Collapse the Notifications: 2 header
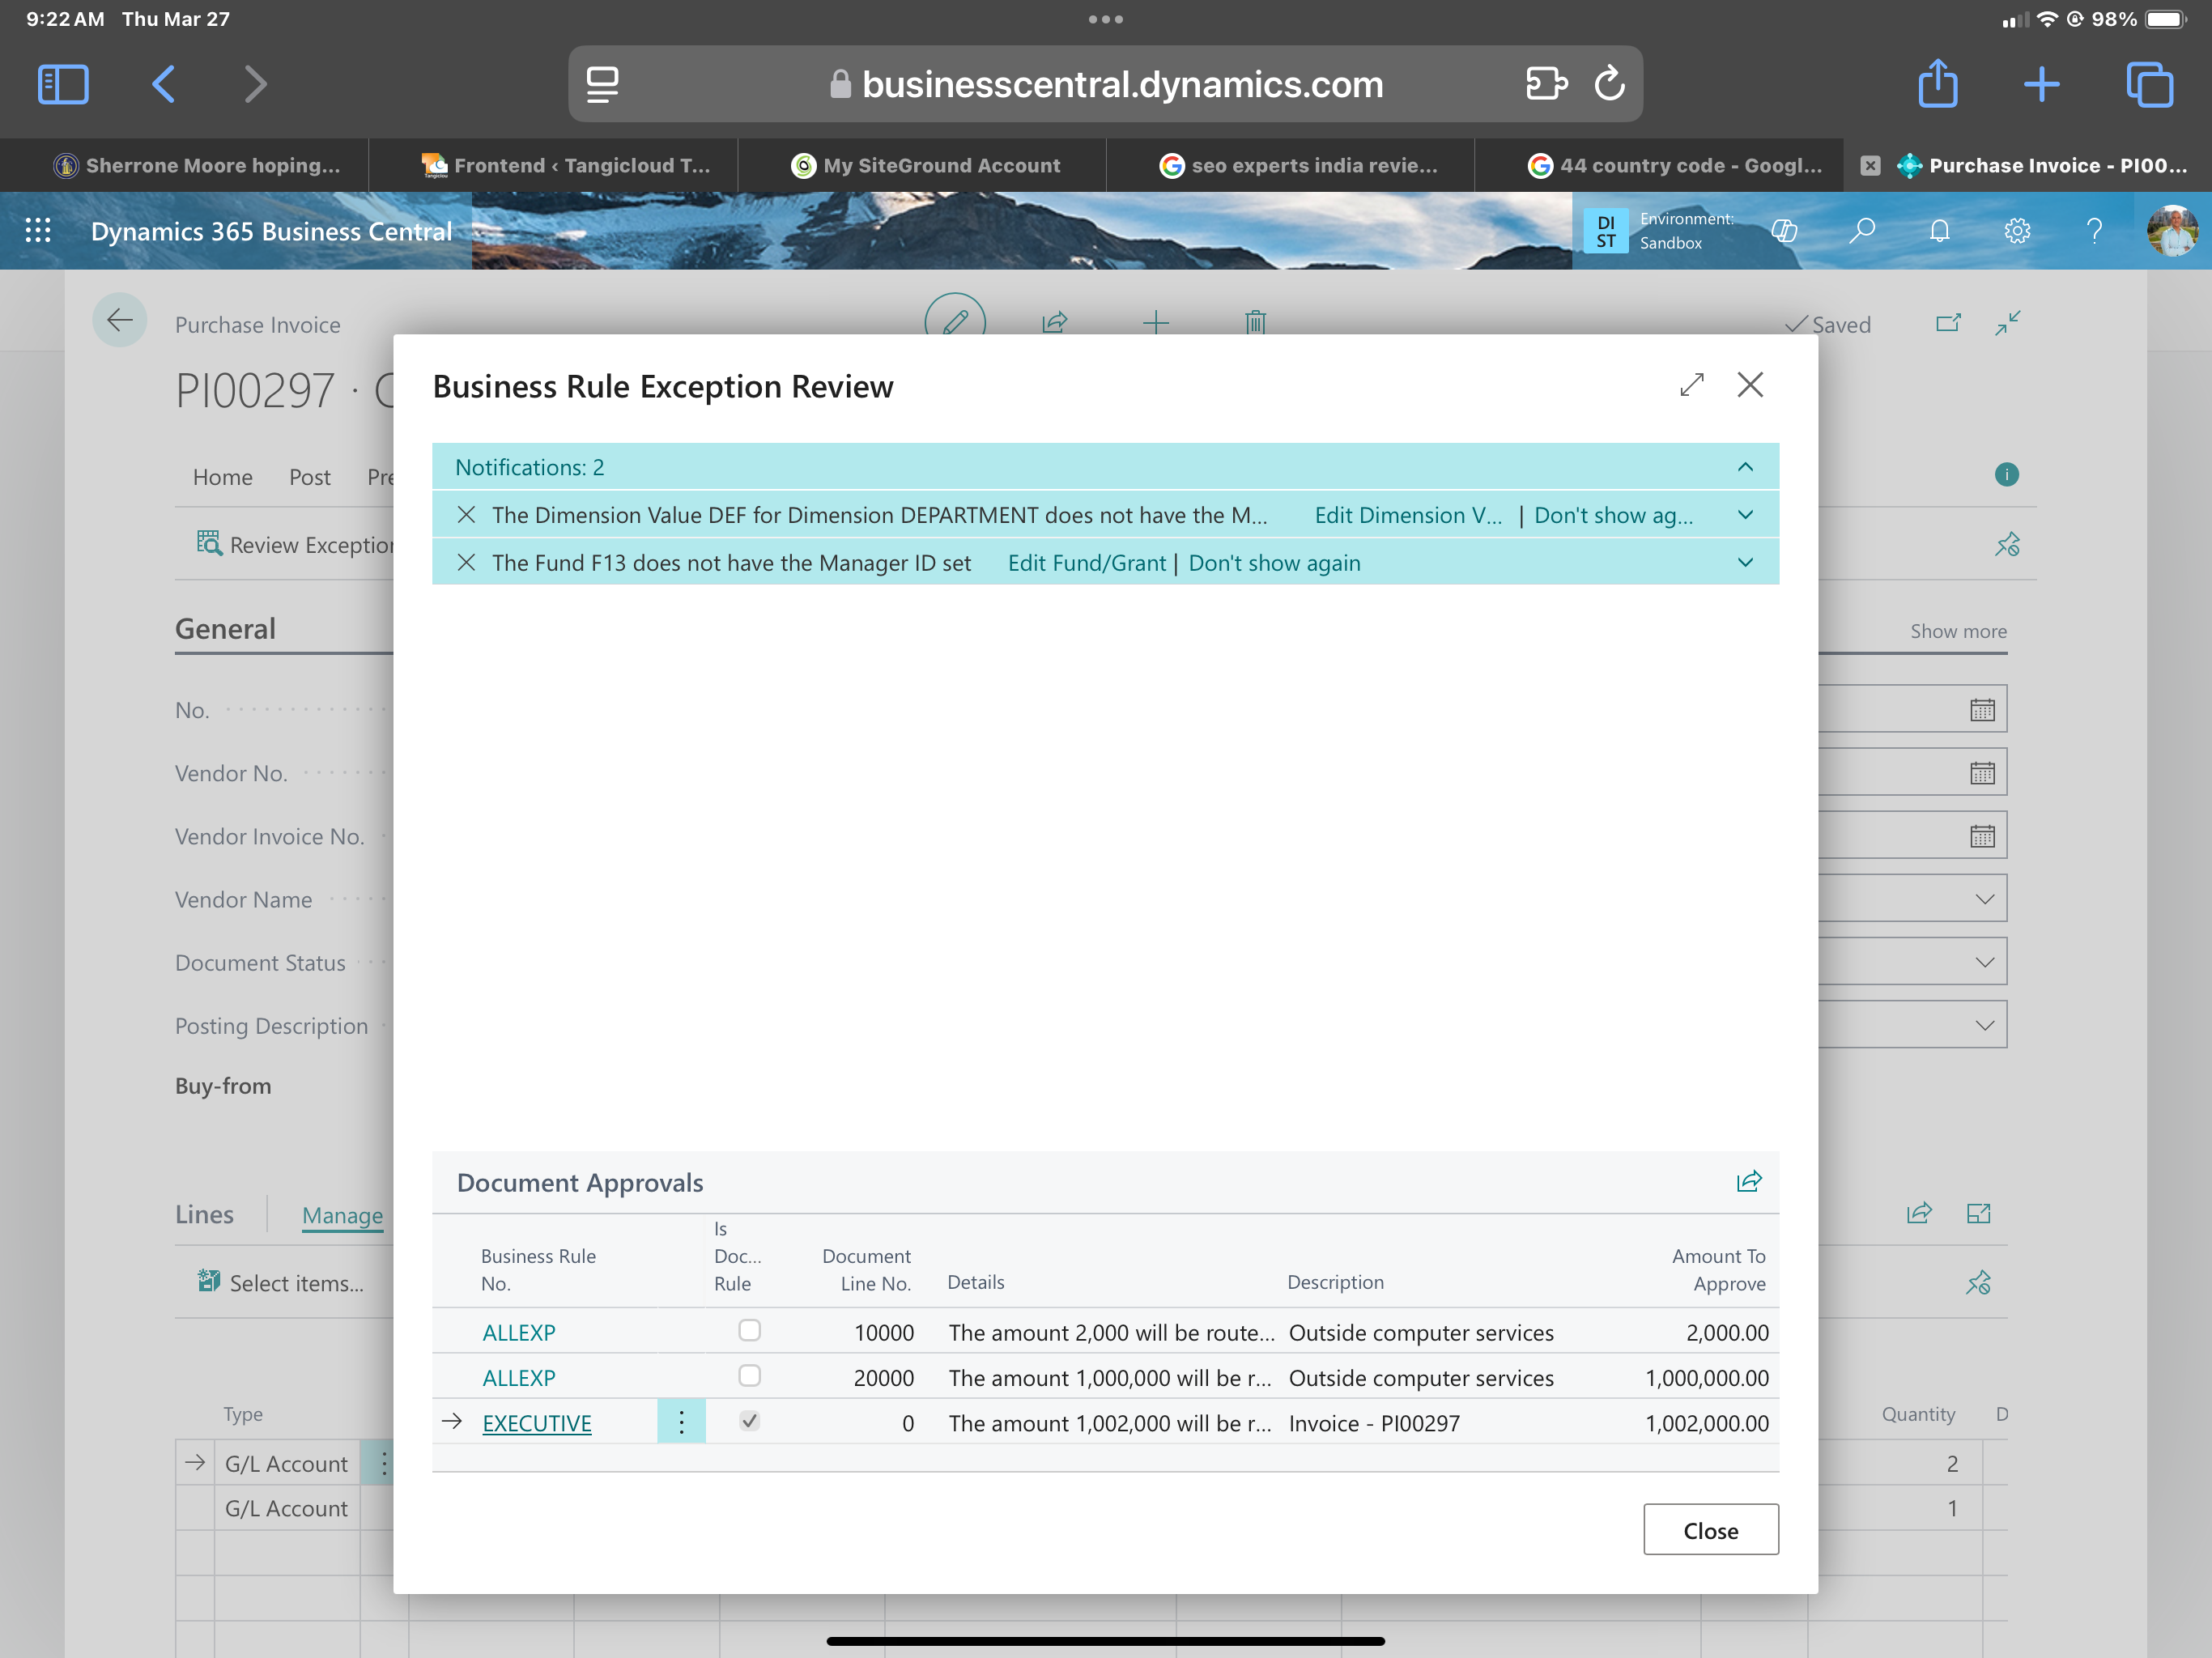The height and width of the screenshot is (1658, 2212). 1745,467
